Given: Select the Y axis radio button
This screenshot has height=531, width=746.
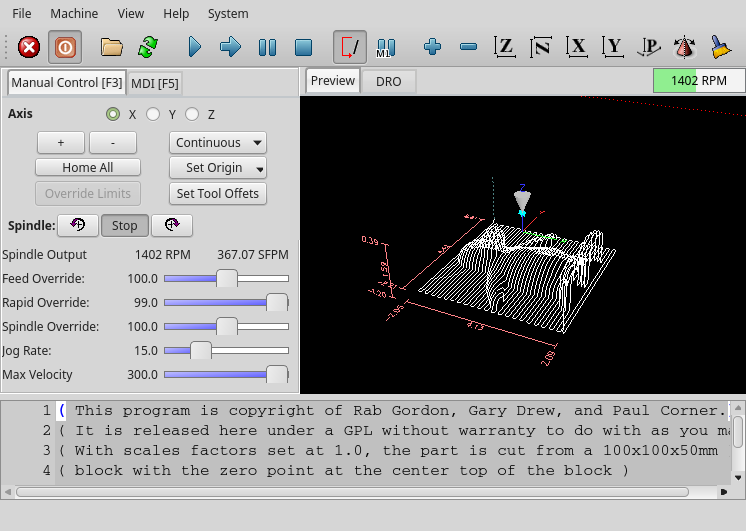Looking at the screenshot, I should 153,115.
